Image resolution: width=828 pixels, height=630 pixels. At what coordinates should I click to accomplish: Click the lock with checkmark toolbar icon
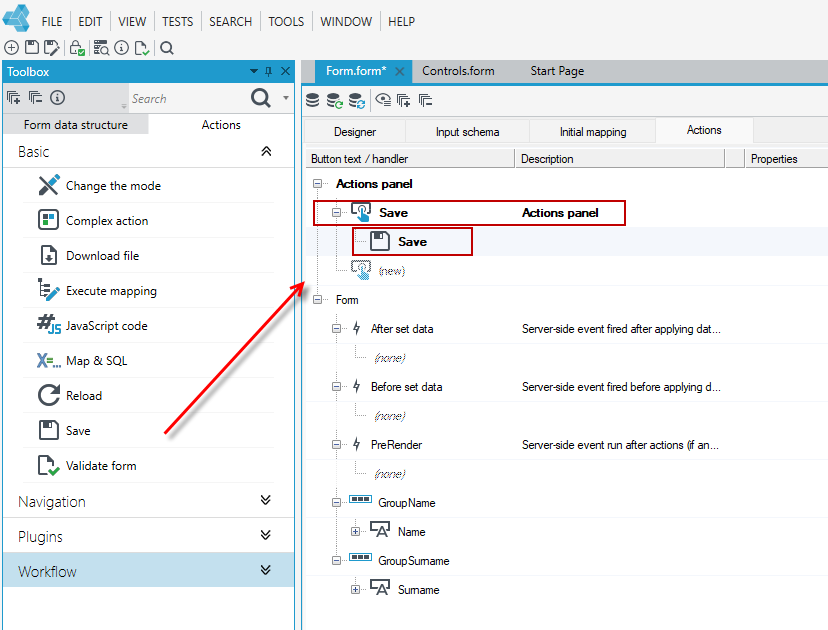pos(78,48)
